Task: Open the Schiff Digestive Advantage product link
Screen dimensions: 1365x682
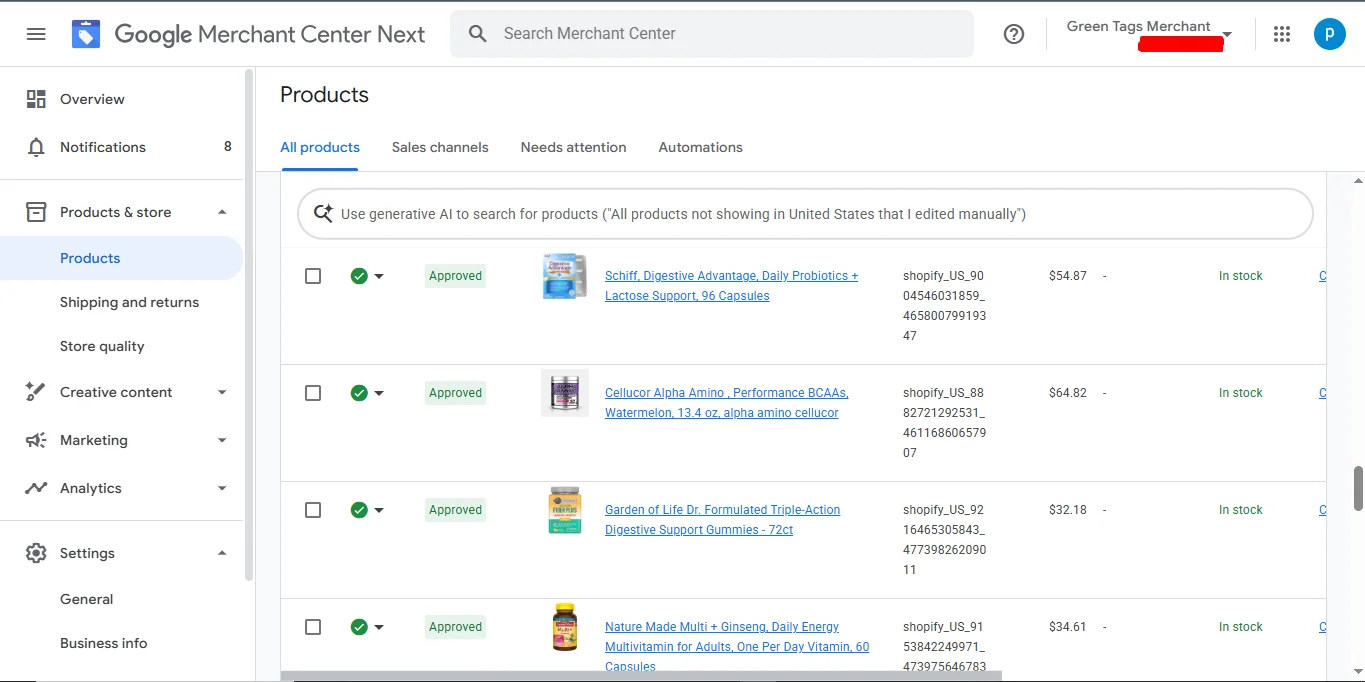Action: 731,276
